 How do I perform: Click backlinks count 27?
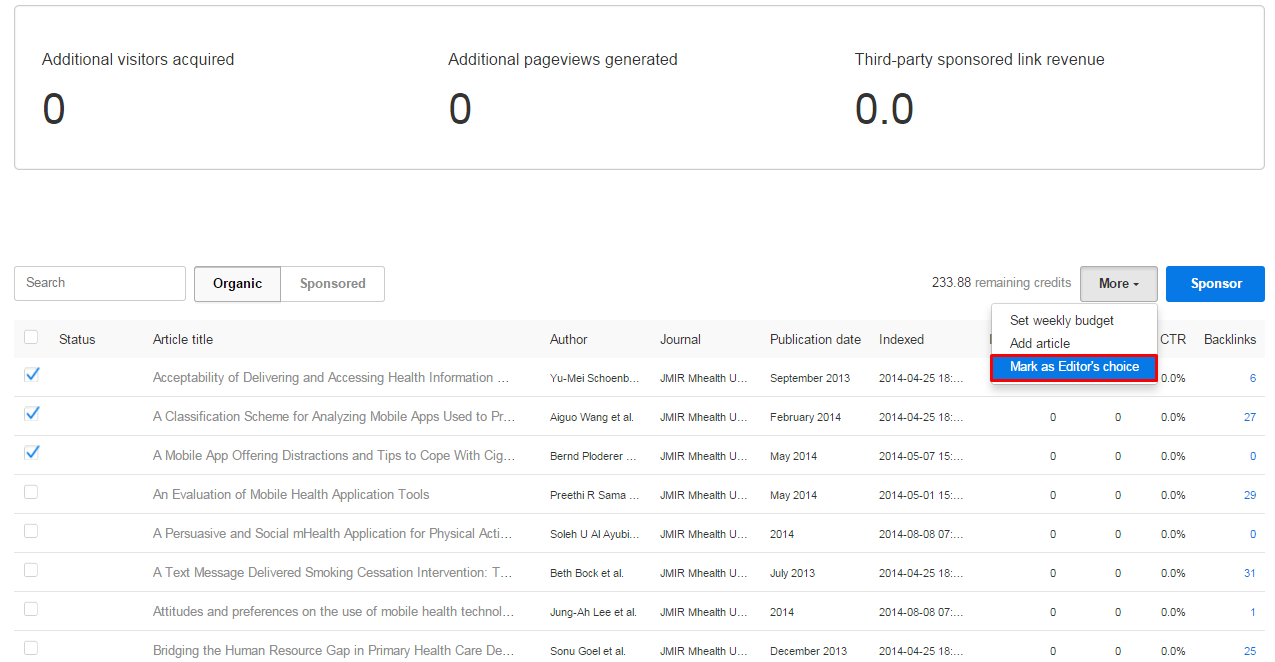pos(1249,417)
